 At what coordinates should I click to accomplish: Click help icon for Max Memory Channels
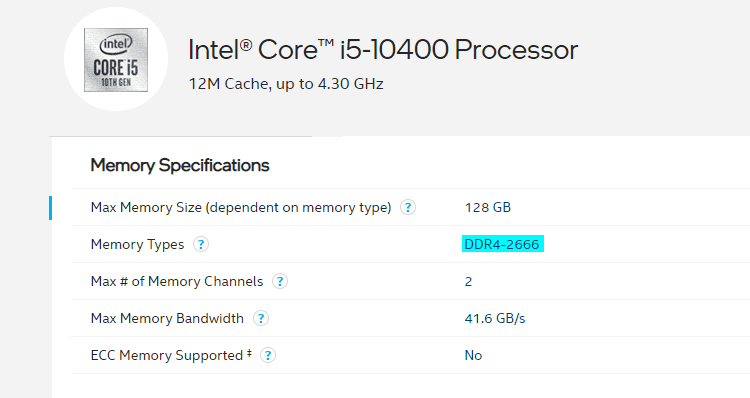pyautogui.click(x=280, y=281)
